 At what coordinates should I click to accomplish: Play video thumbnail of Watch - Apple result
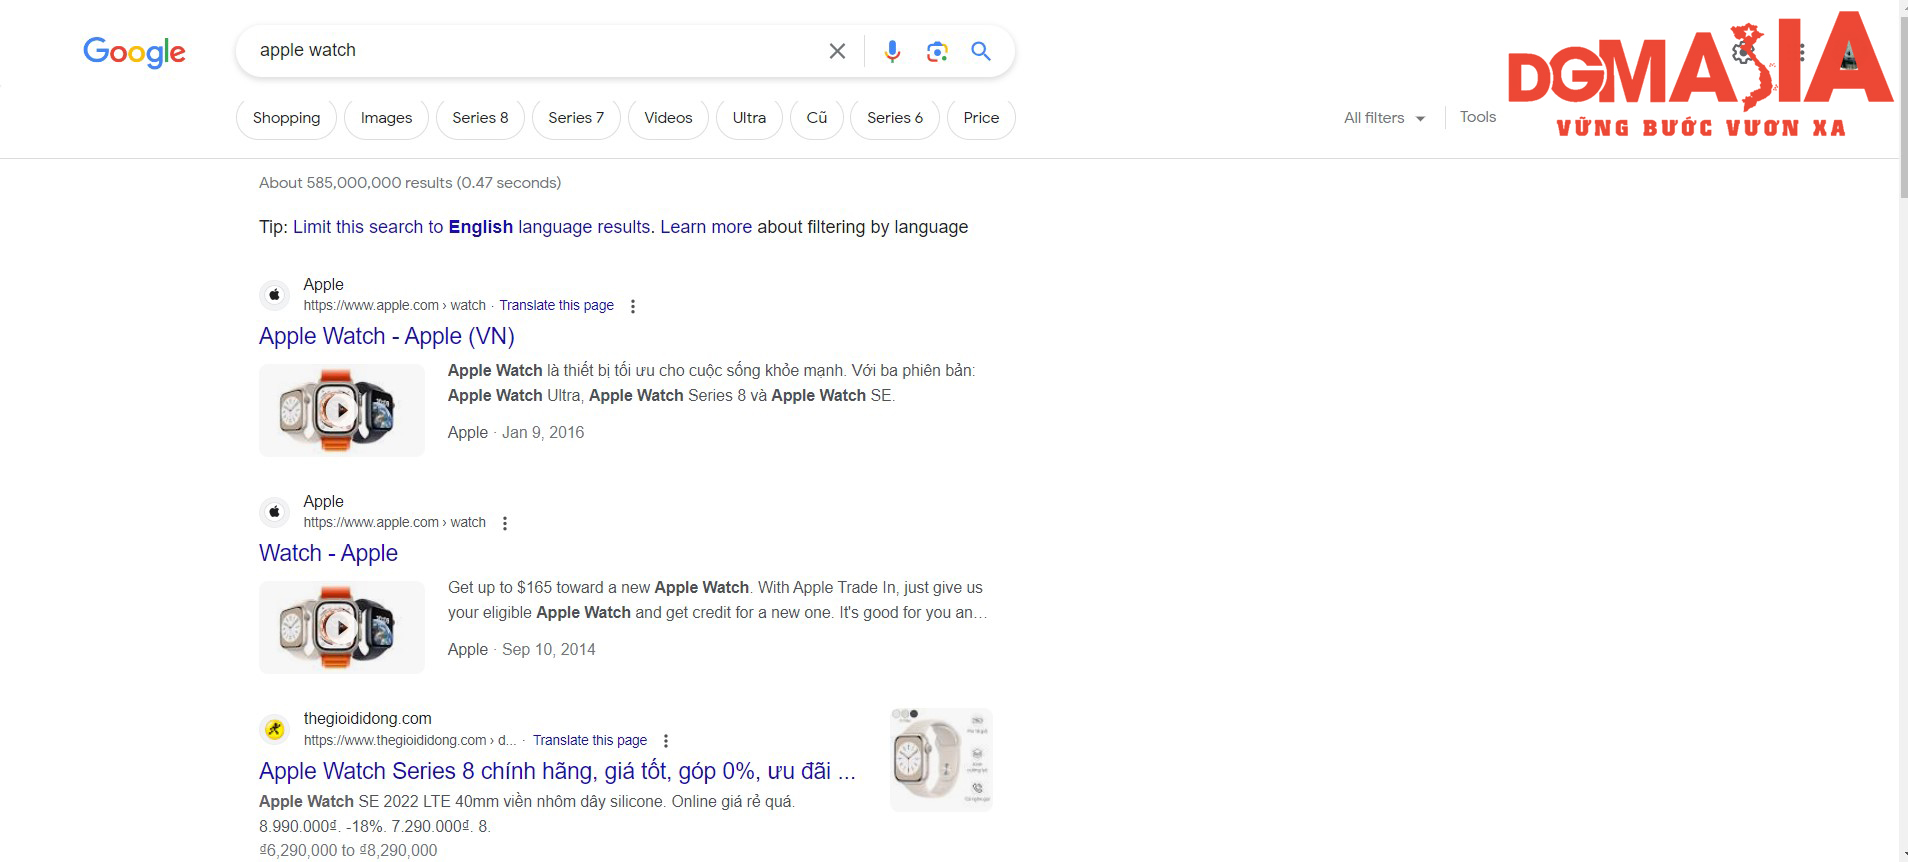[x=342, y=627]
